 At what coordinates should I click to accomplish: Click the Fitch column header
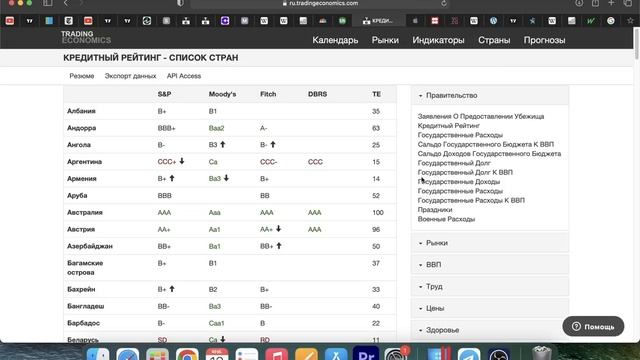click(x=268, y=94)
